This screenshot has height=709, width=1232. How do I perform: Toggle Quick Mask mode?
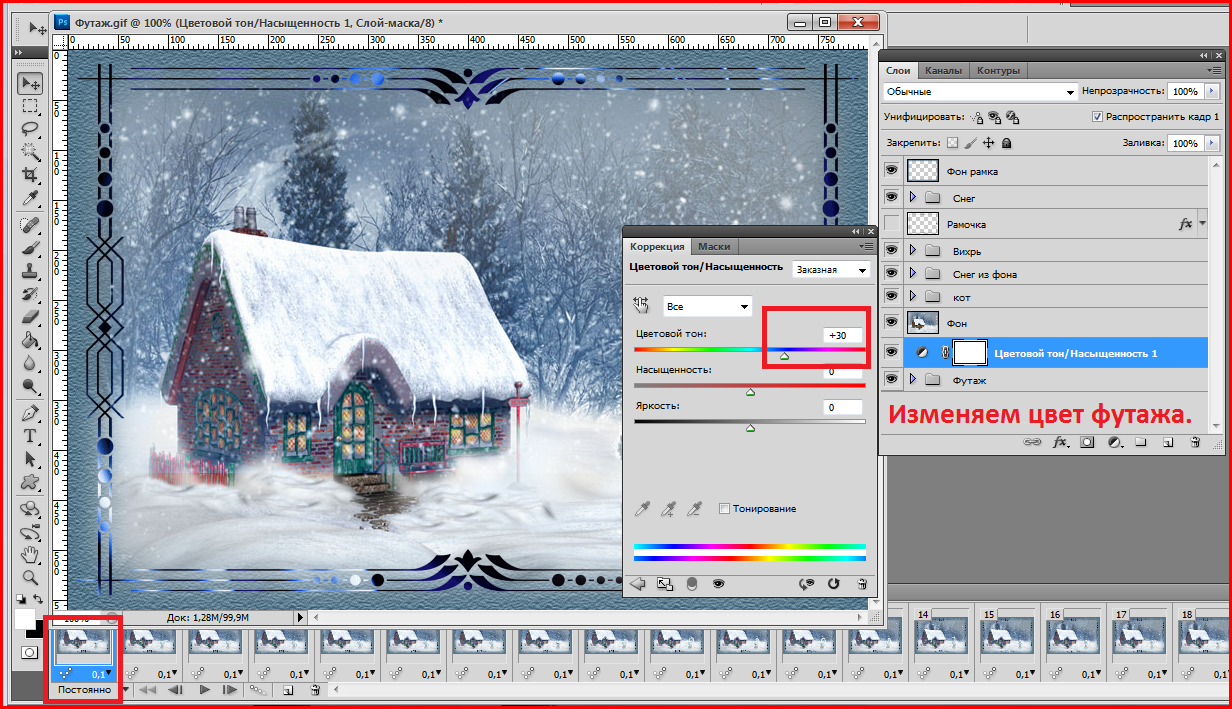[30, 652]
